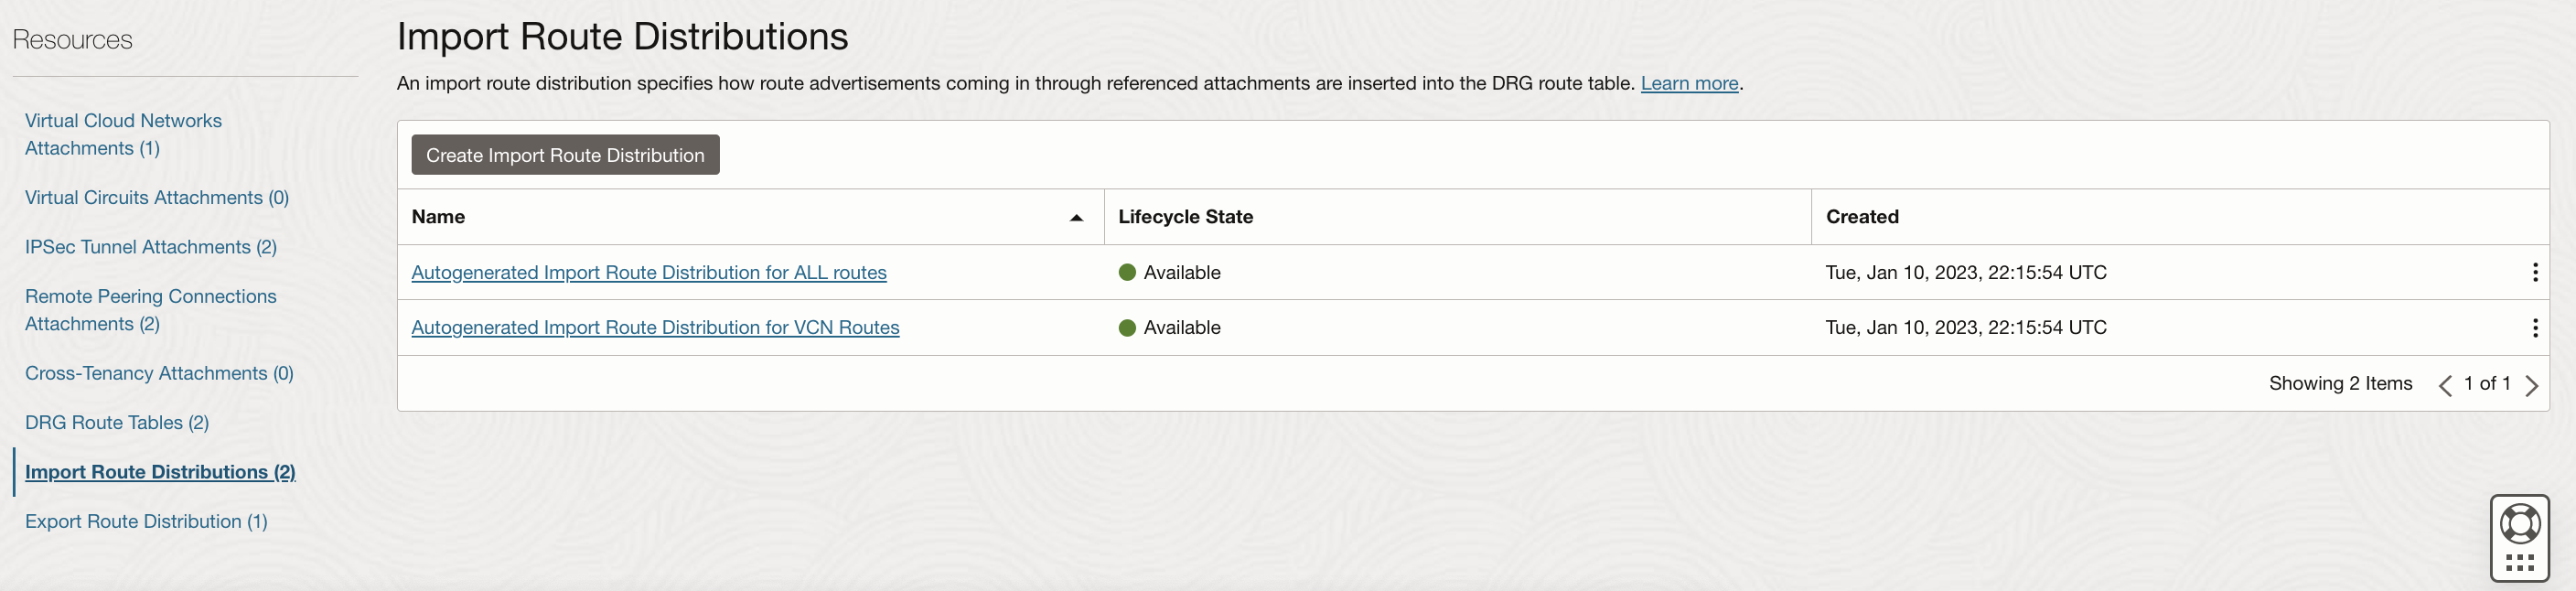Image resolution: width=2576 pixels, height=591 pixels.
Task: Open the Learn more link
Action: click(x=1688, y=83)
